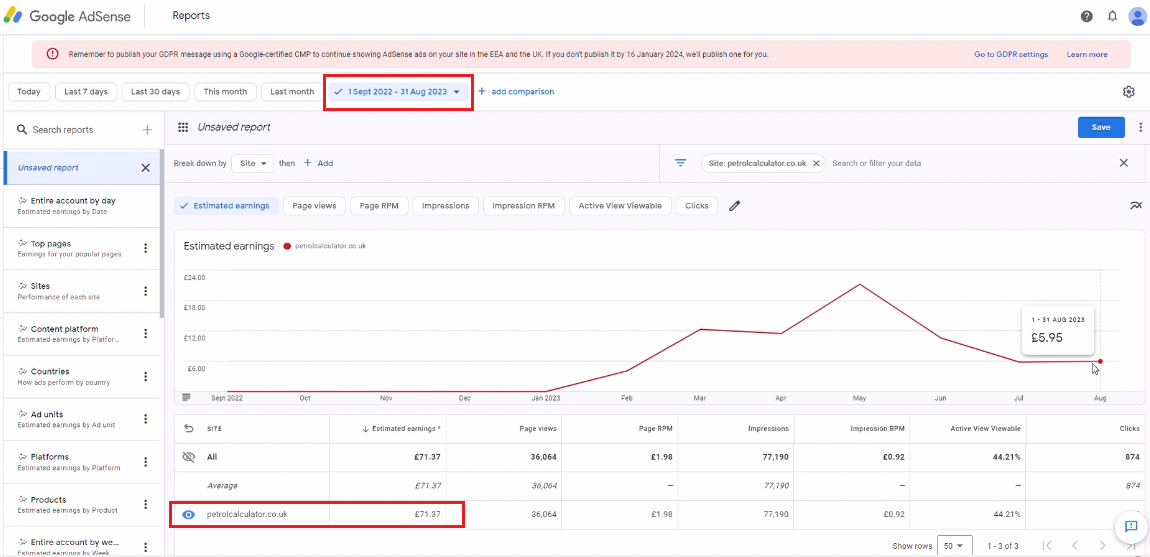
Task: Toggle the Impressions metric chip
Action: coord(446,206)
